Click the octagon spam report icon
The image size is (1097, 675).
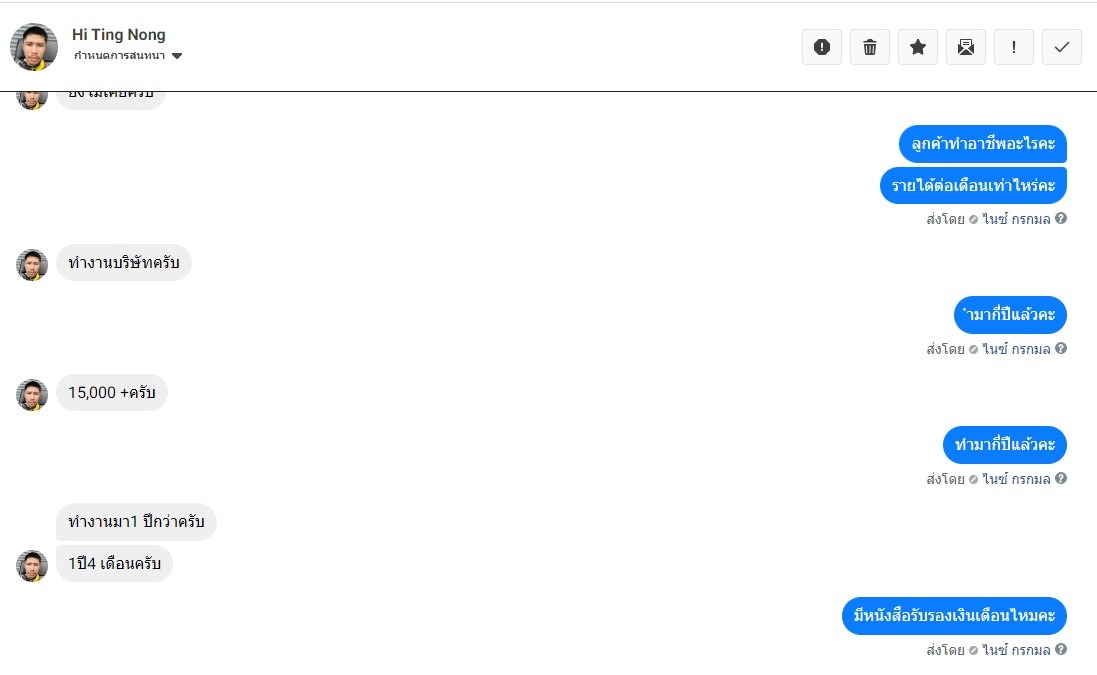coord(822,47)
